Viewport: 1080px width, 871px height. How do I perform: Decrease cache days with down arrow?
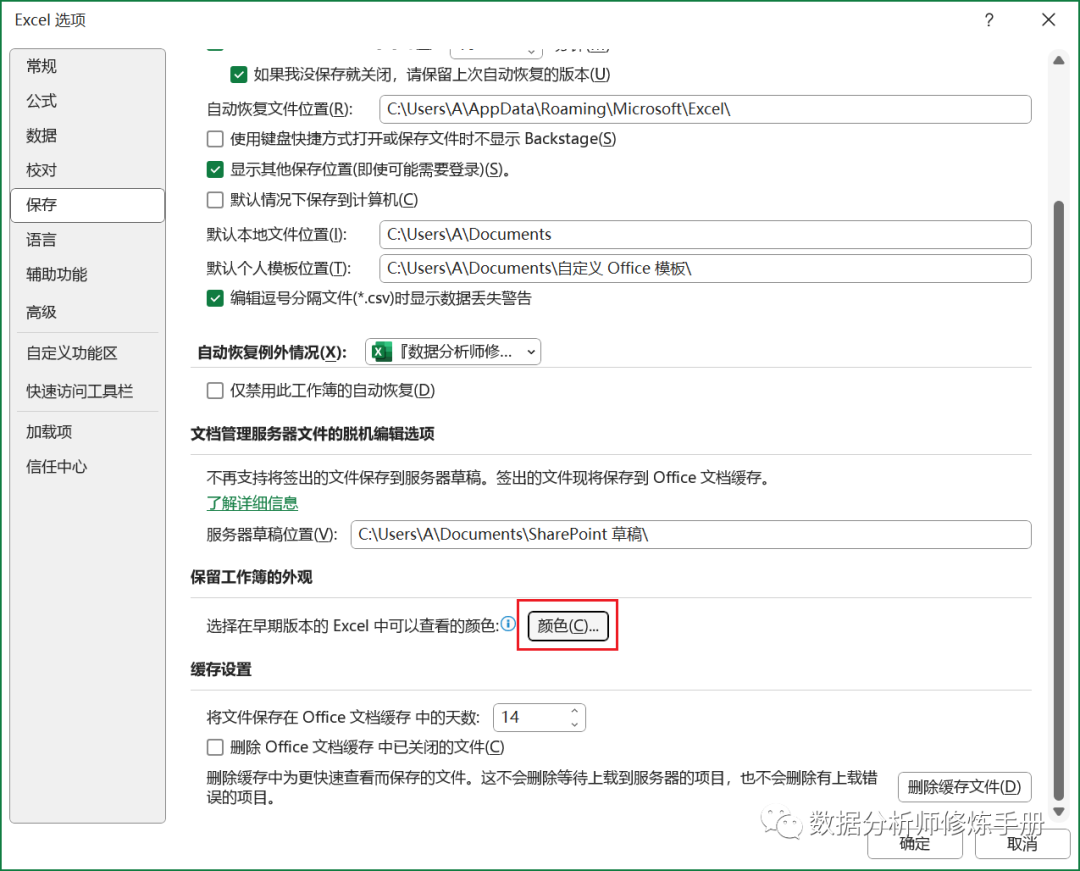pyautogui.click(x=574, y=724)
